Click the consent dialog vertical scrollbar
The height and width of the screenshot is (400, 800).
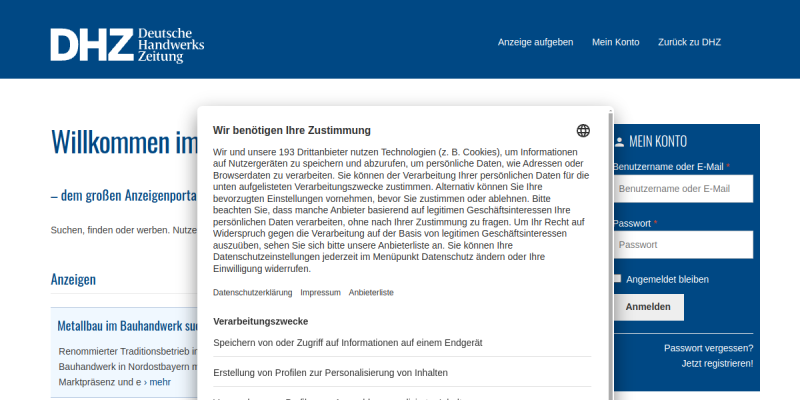pos(611,255)
